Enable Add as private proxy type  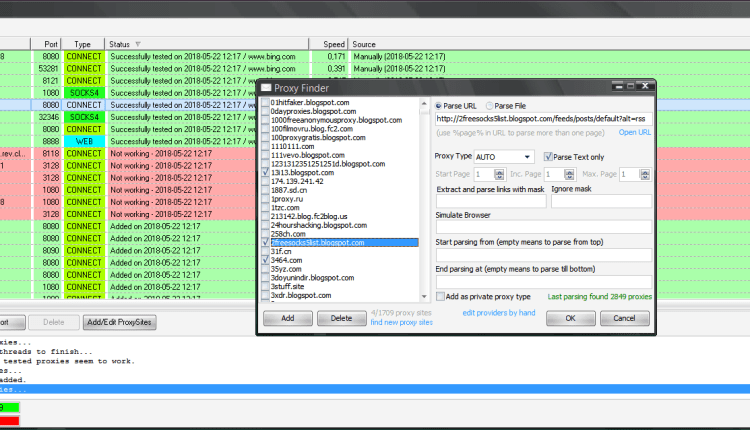coord(441,297)
